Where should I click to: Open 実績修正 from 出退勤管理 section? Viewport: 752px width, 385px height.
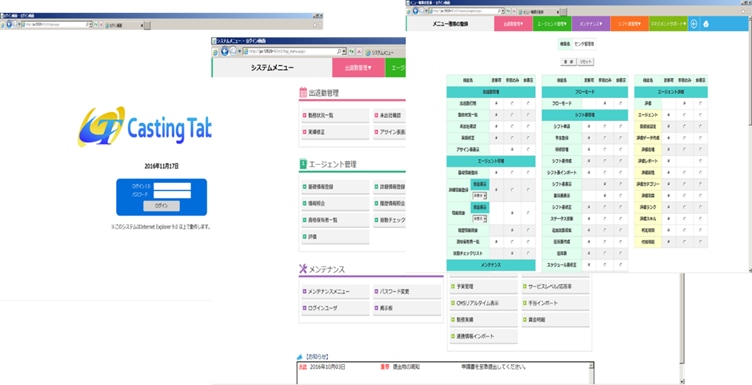click(335, 132)
